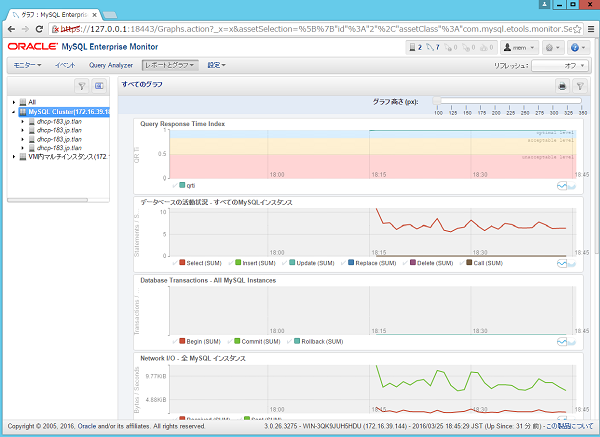Expand the VM内マルチインスタンス group node
The image size is (600, 437).
(14, 157)
